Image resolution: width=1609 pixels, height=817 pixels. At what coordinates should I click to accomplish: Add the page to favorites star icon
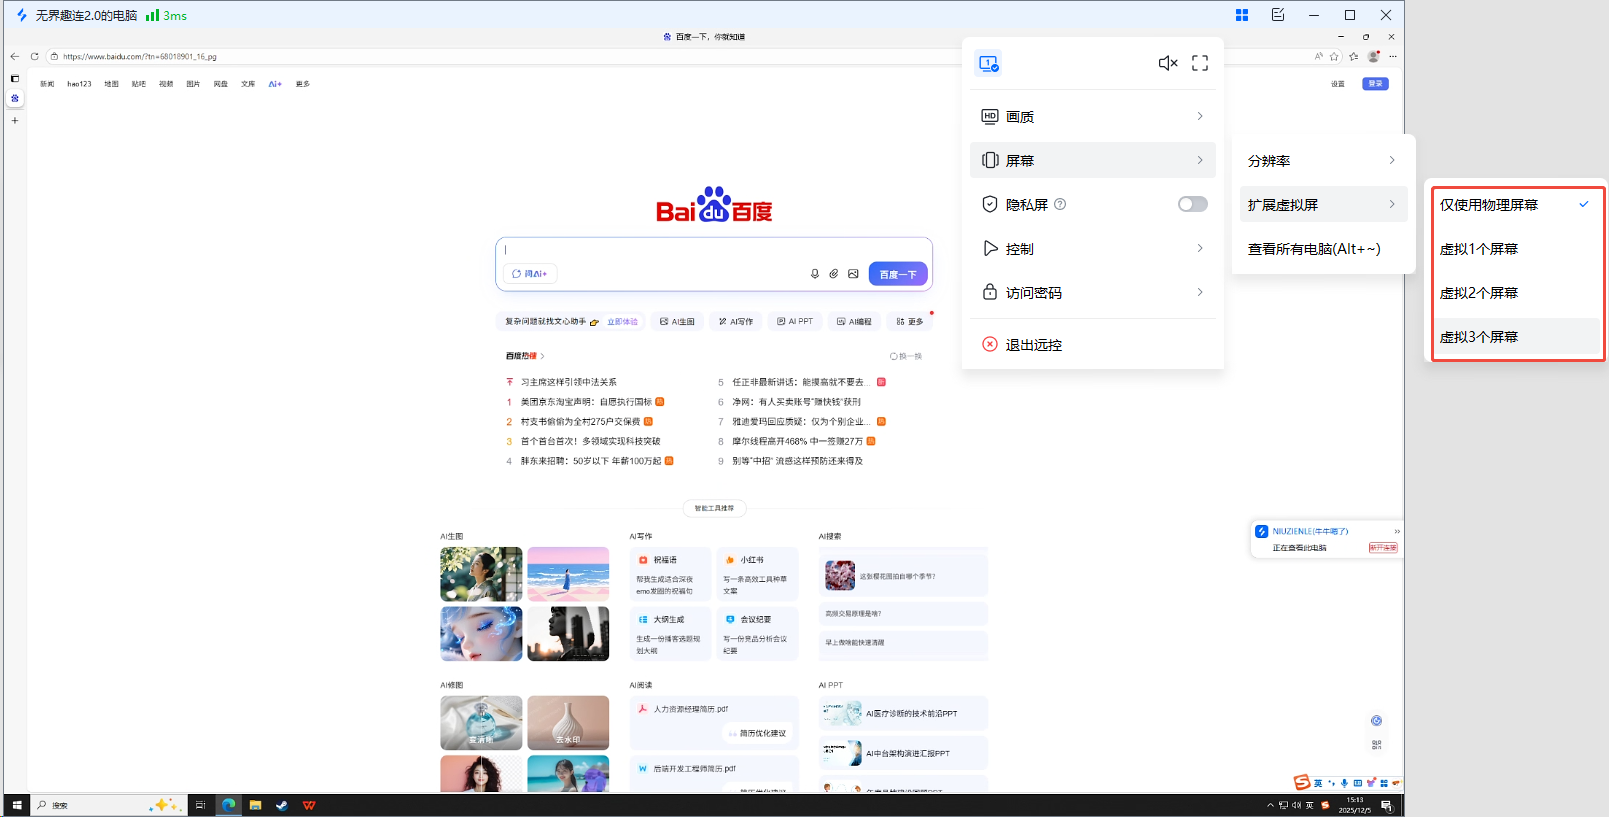[1334, 56]
